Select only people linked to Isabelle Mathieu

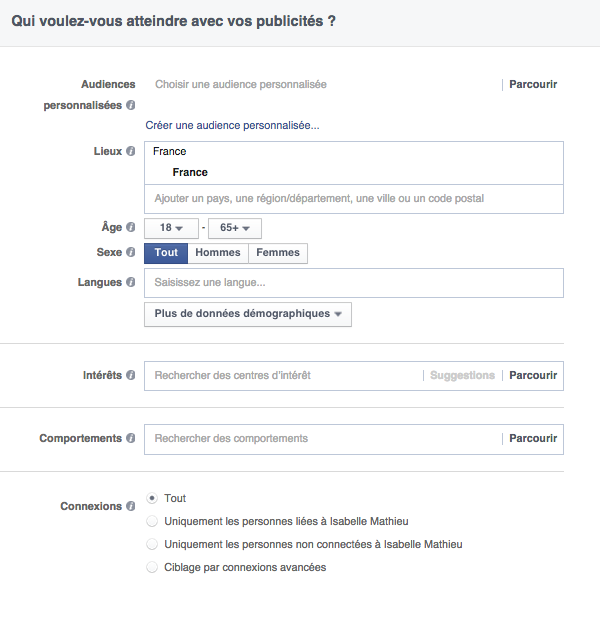152,521
